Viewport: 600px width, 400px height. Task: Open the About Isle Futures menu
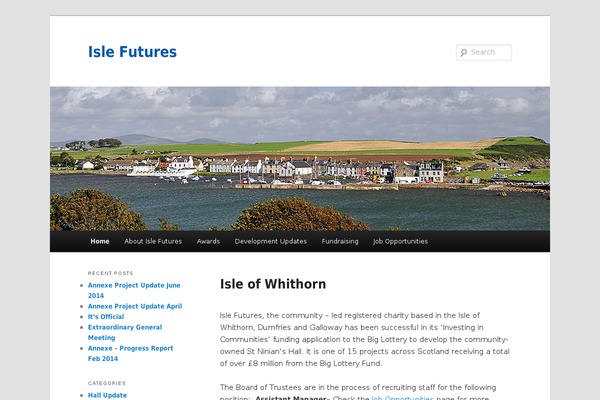[153, 241]
